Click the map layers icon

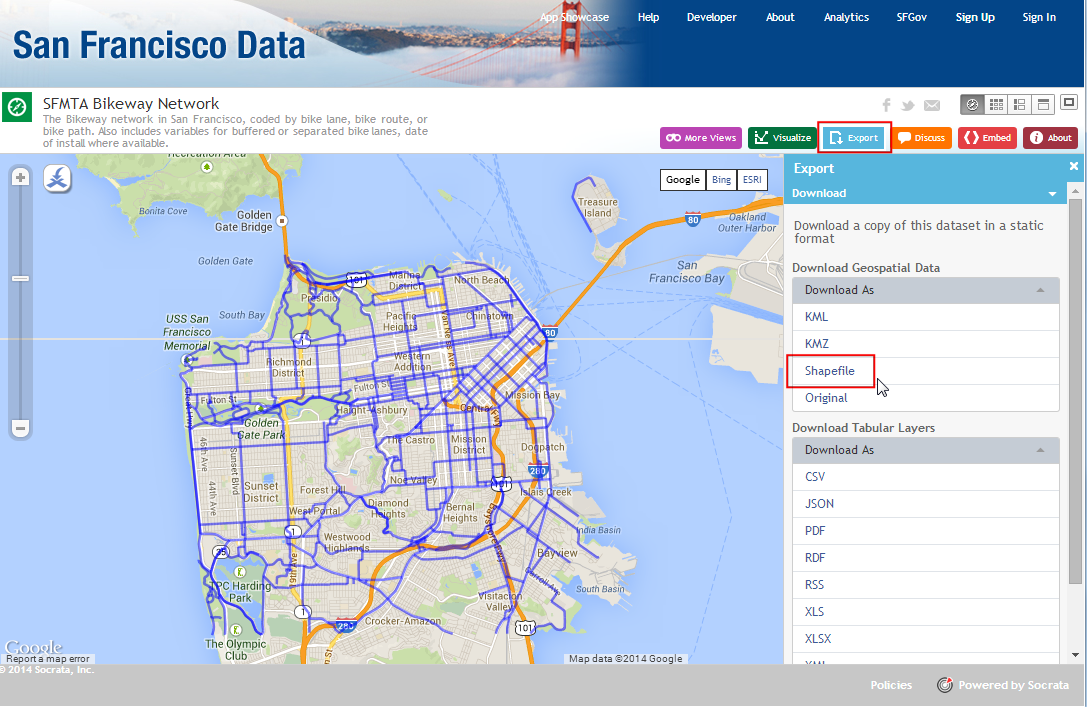pos(57,179)
